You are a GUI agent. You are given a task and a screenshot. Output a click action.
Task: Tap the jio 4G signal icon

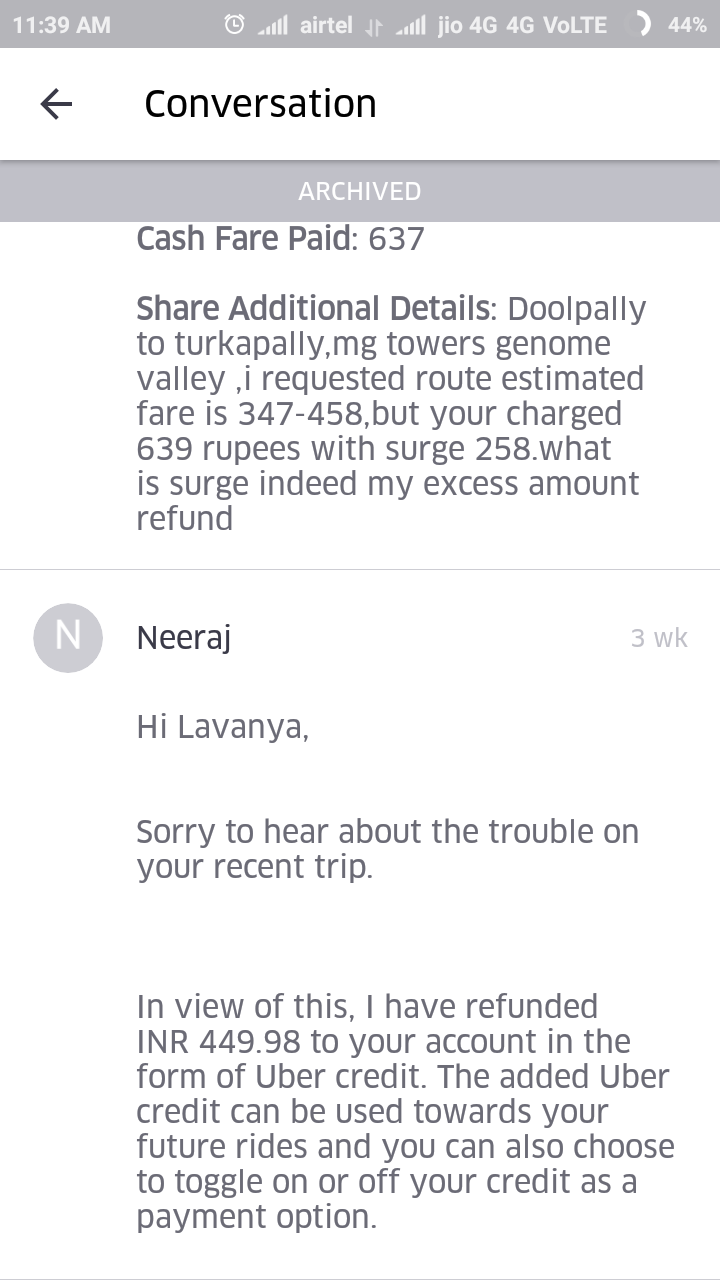411,25
